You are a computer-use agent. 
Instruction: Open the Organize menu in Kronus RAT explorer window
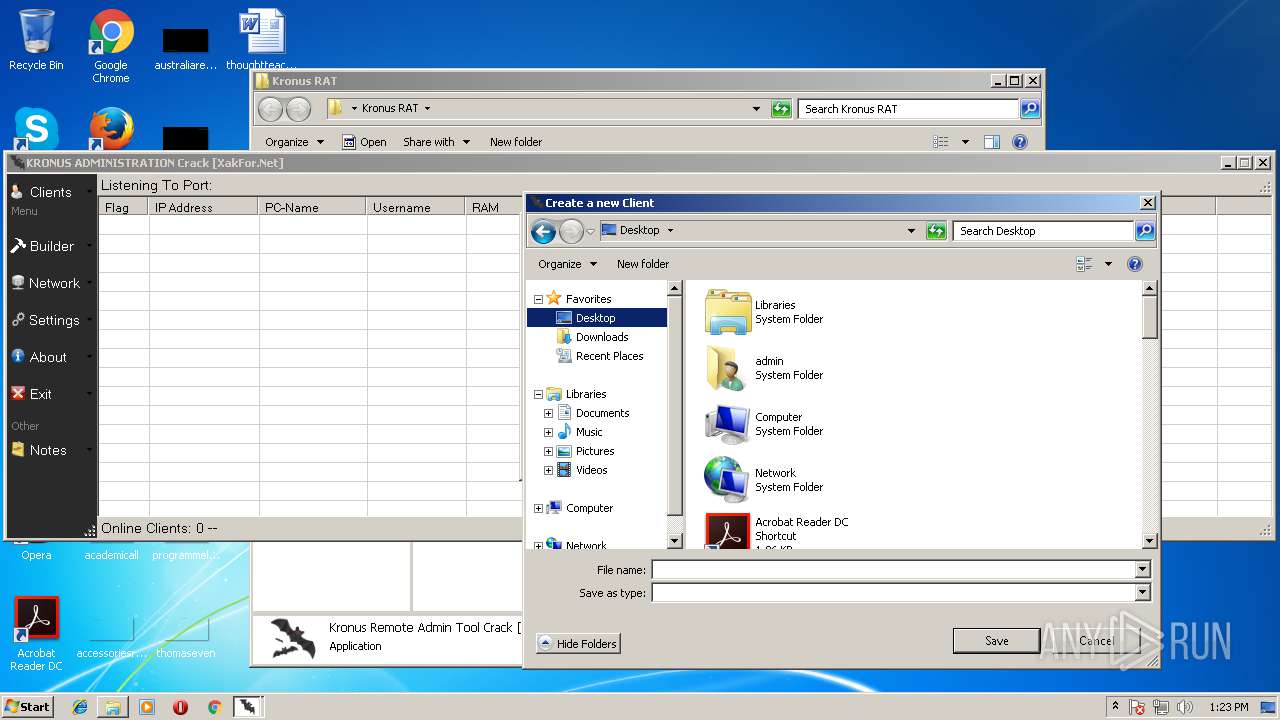[294, 142]
